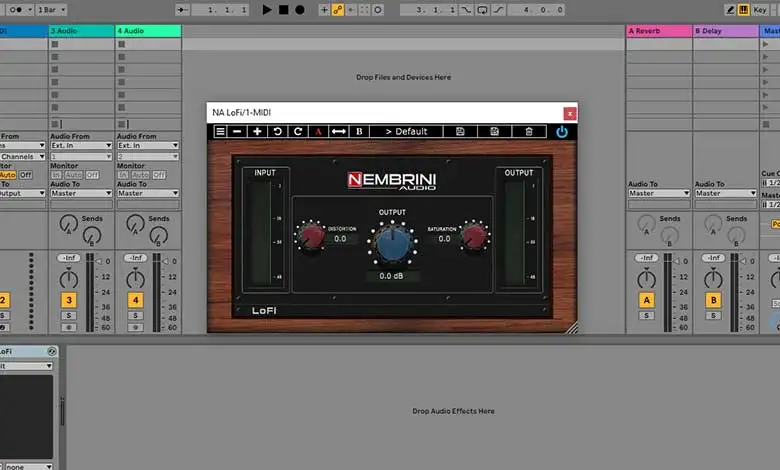The width and height of the screenshot is (780, 470).
Task: Click track 4 Send B knob
Action: (158, 235)
